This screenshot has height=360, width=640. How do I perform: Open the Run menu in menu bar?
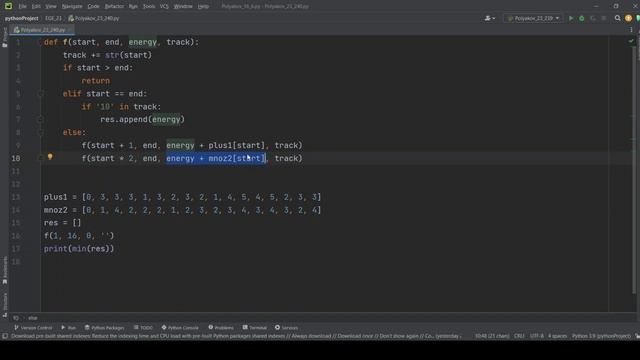point(133,7)
